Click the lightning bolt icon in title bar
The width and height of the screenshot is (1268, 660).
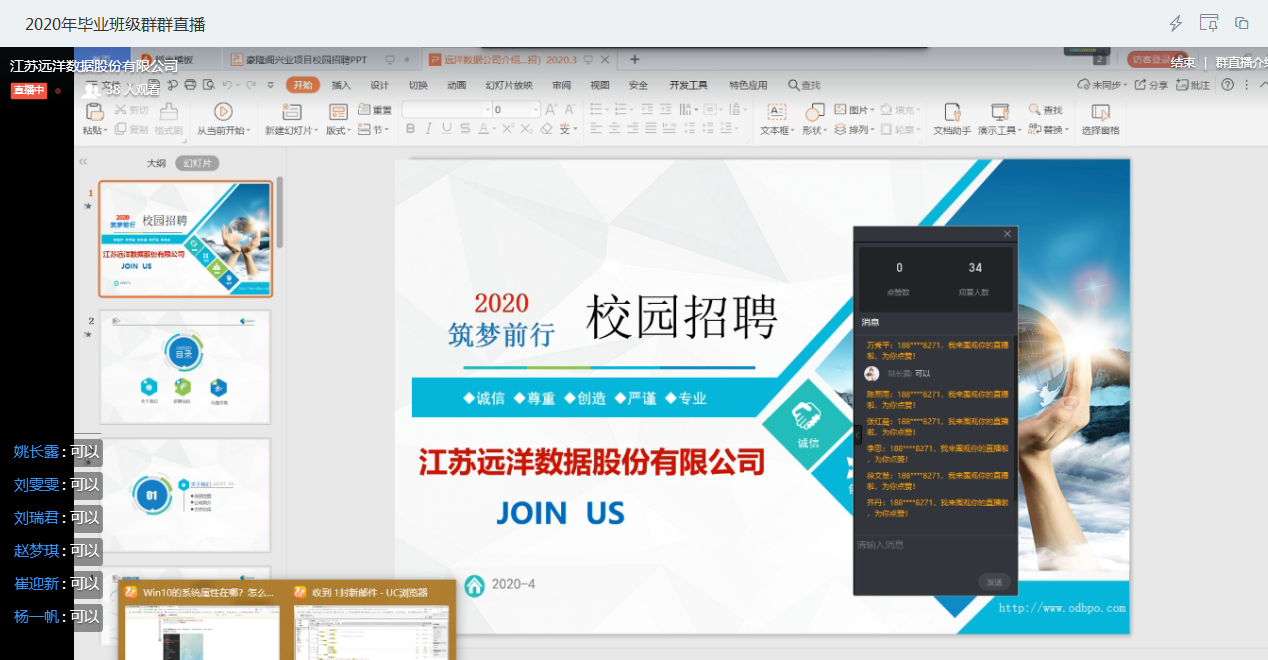[1176, 23]
